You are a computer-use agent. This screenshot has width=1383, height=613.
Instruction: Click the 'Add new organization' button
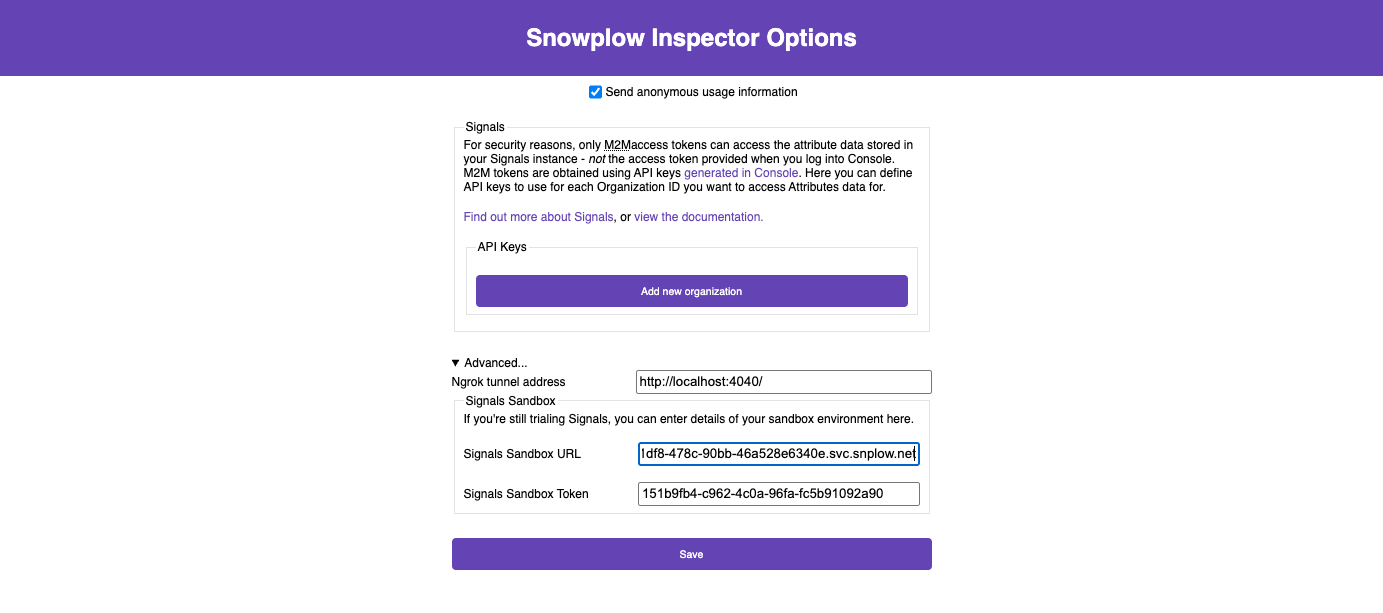(691, 291)
